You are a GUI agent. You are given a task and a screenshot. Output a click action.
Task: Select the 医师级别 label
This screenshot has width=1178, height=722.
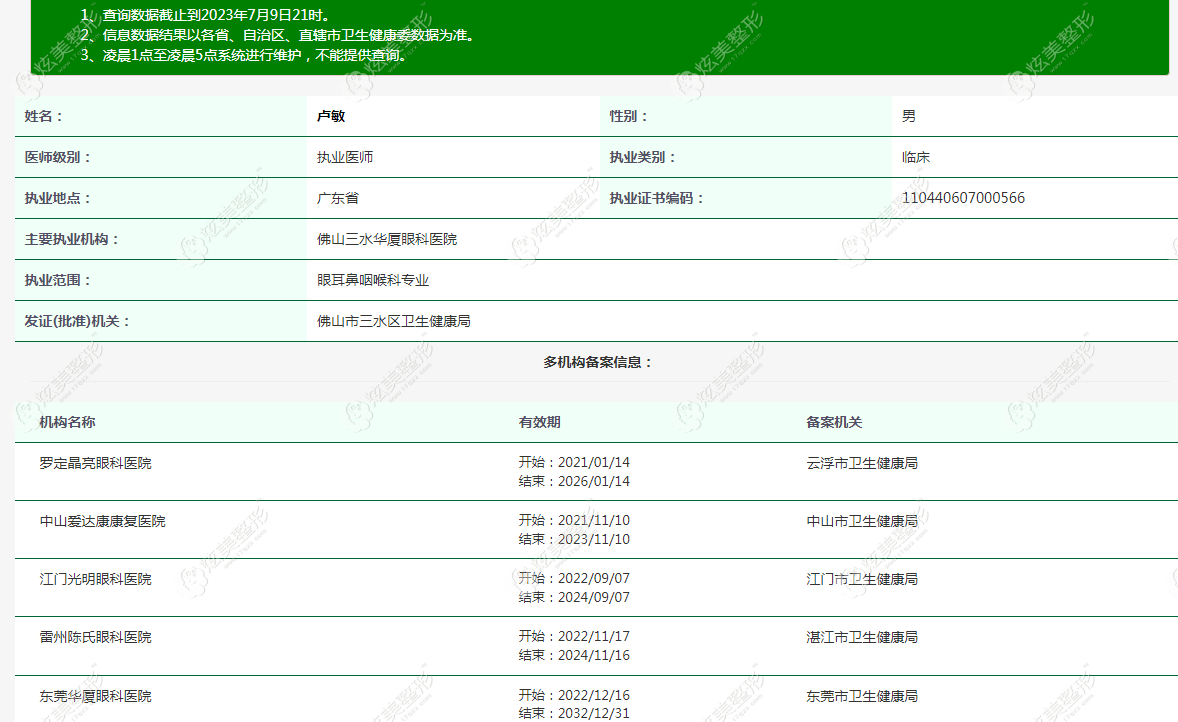click(x=58, y=157)
